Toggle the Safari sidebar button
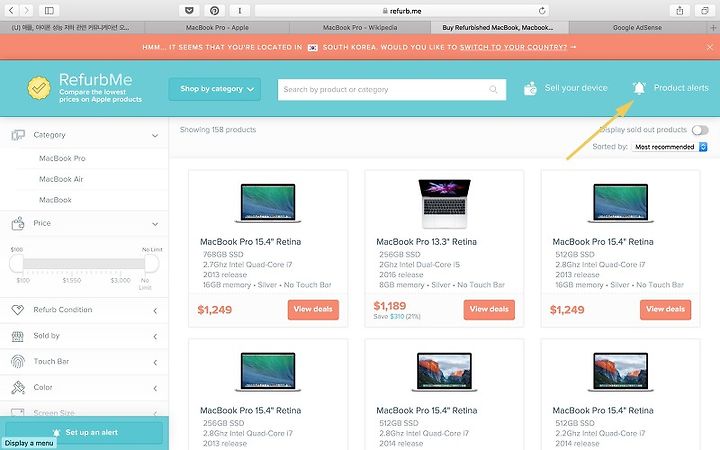This screenshot has height=450, width=720. 49,11
